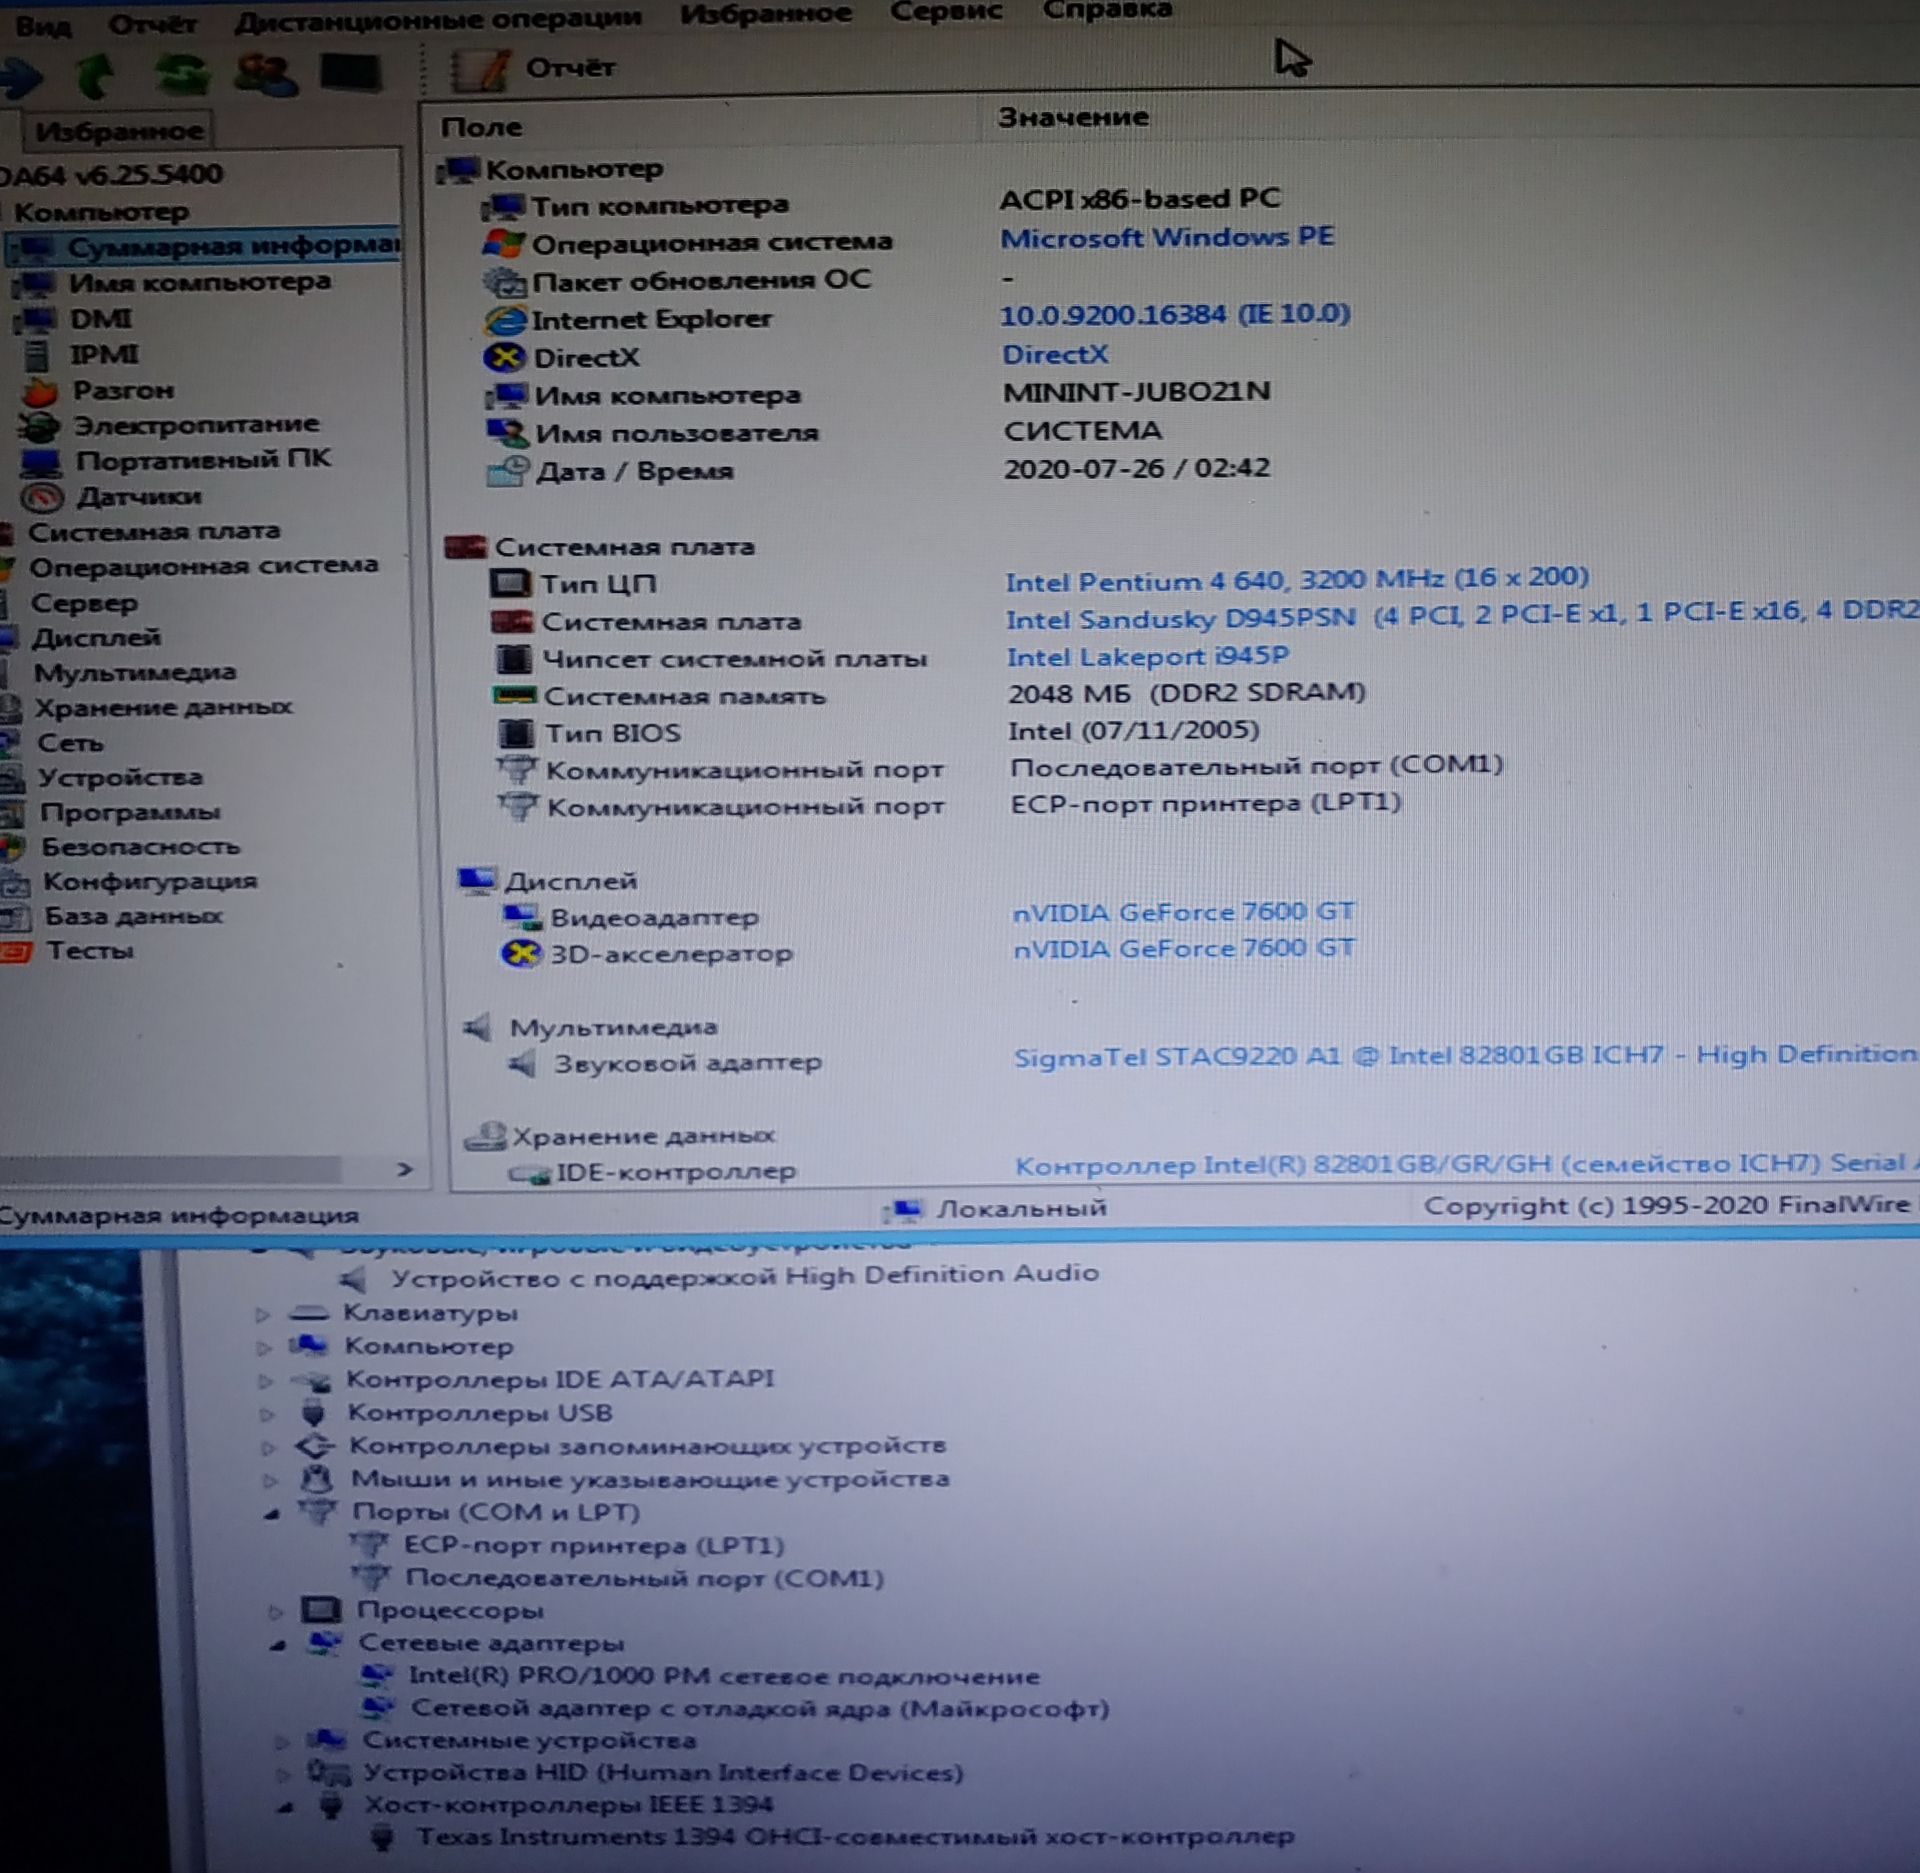
Task: Click the Тесты icon in sidebar
Action: (x=17, y=951)
